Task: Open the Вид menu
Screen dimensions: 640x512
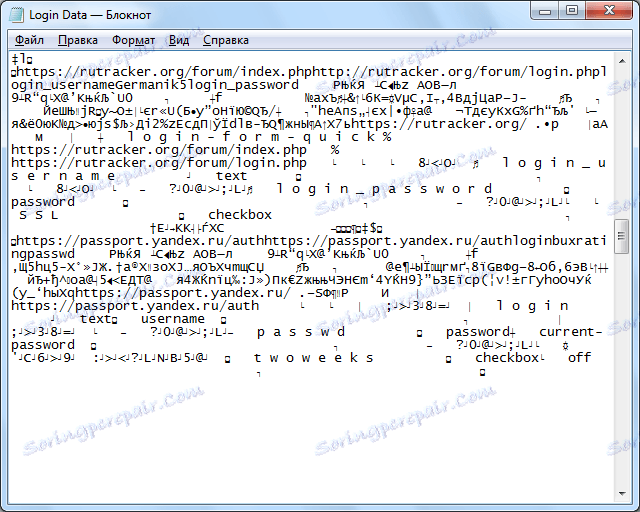Action: [x=179, y=40]
